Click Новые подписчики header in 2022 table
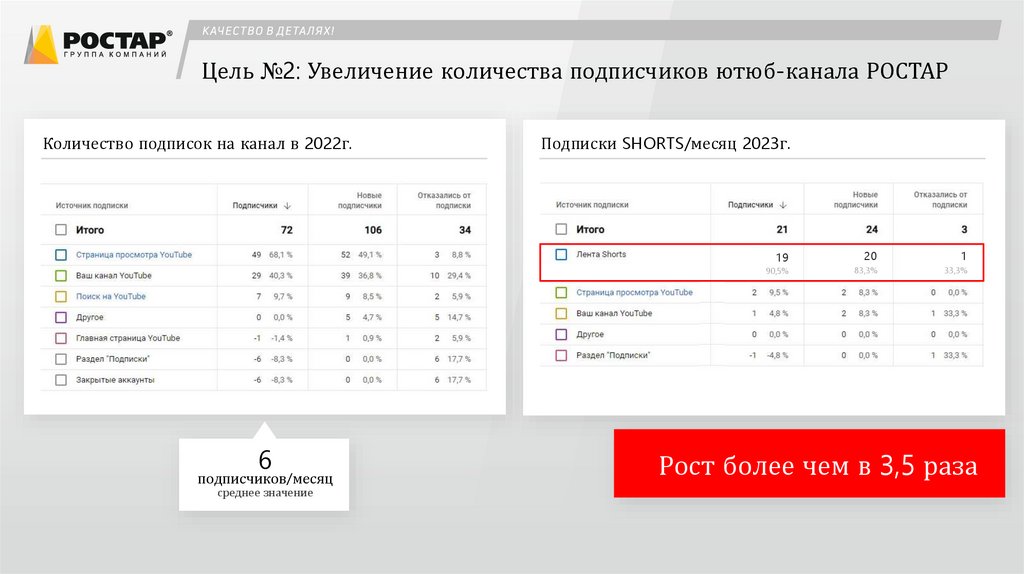This screenshot has height=574, width=1024. [x=360, y=200]
